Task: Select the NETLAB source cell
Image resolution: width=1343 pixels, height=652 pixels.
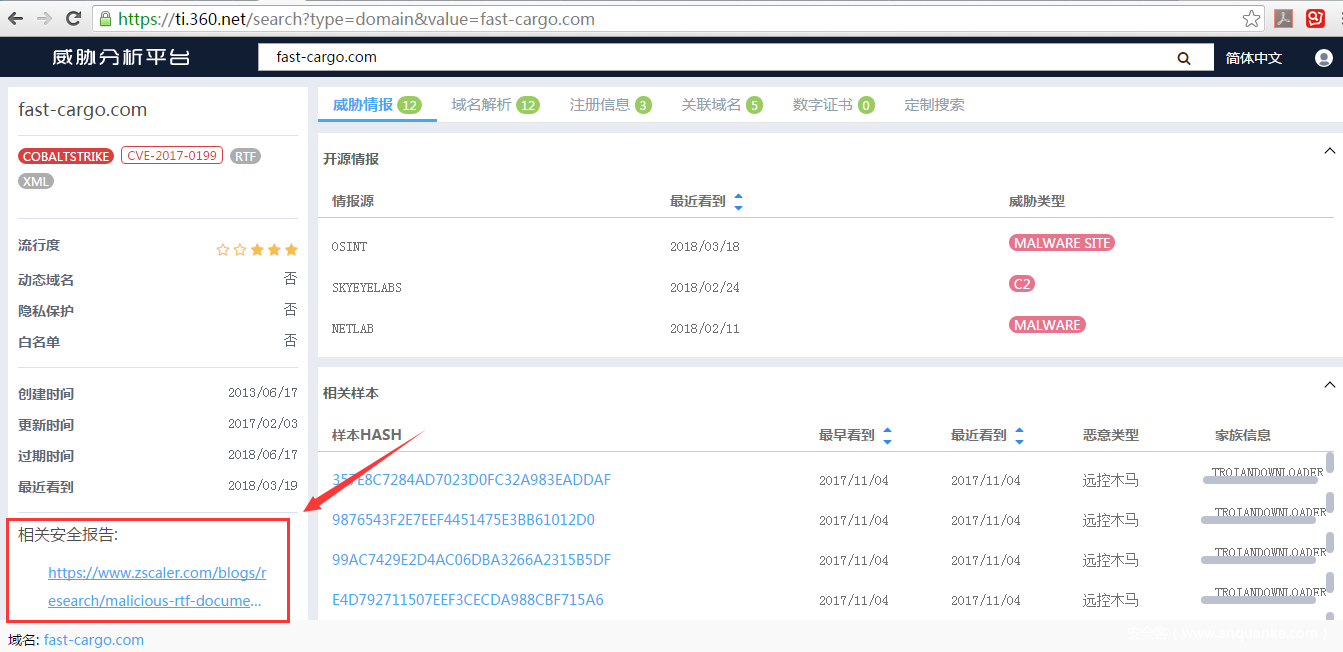Action: click(353, 329)
